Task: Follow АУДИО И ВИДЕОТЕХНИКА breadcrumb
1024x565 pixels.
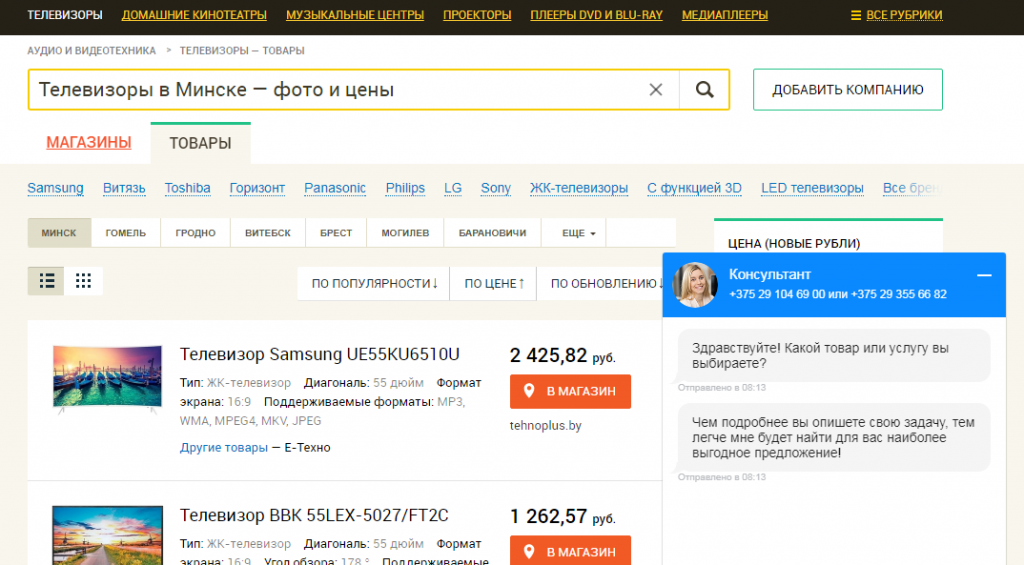Action: (91, 50)
